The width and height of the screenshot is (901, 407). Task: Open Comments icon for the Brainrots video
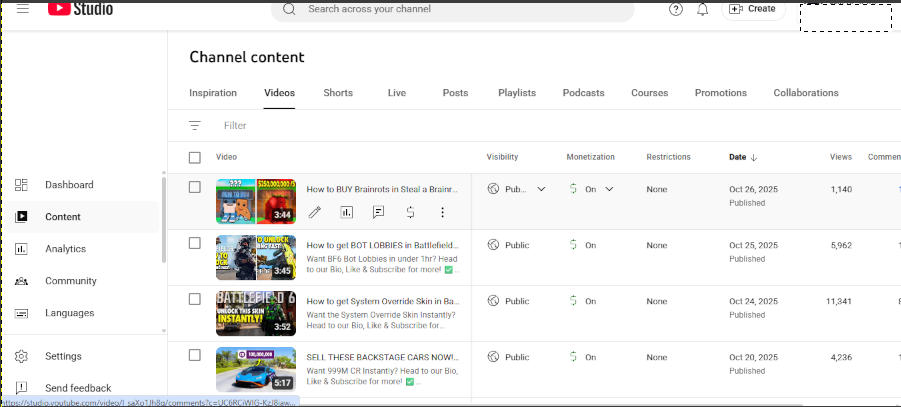pos(378,212)
